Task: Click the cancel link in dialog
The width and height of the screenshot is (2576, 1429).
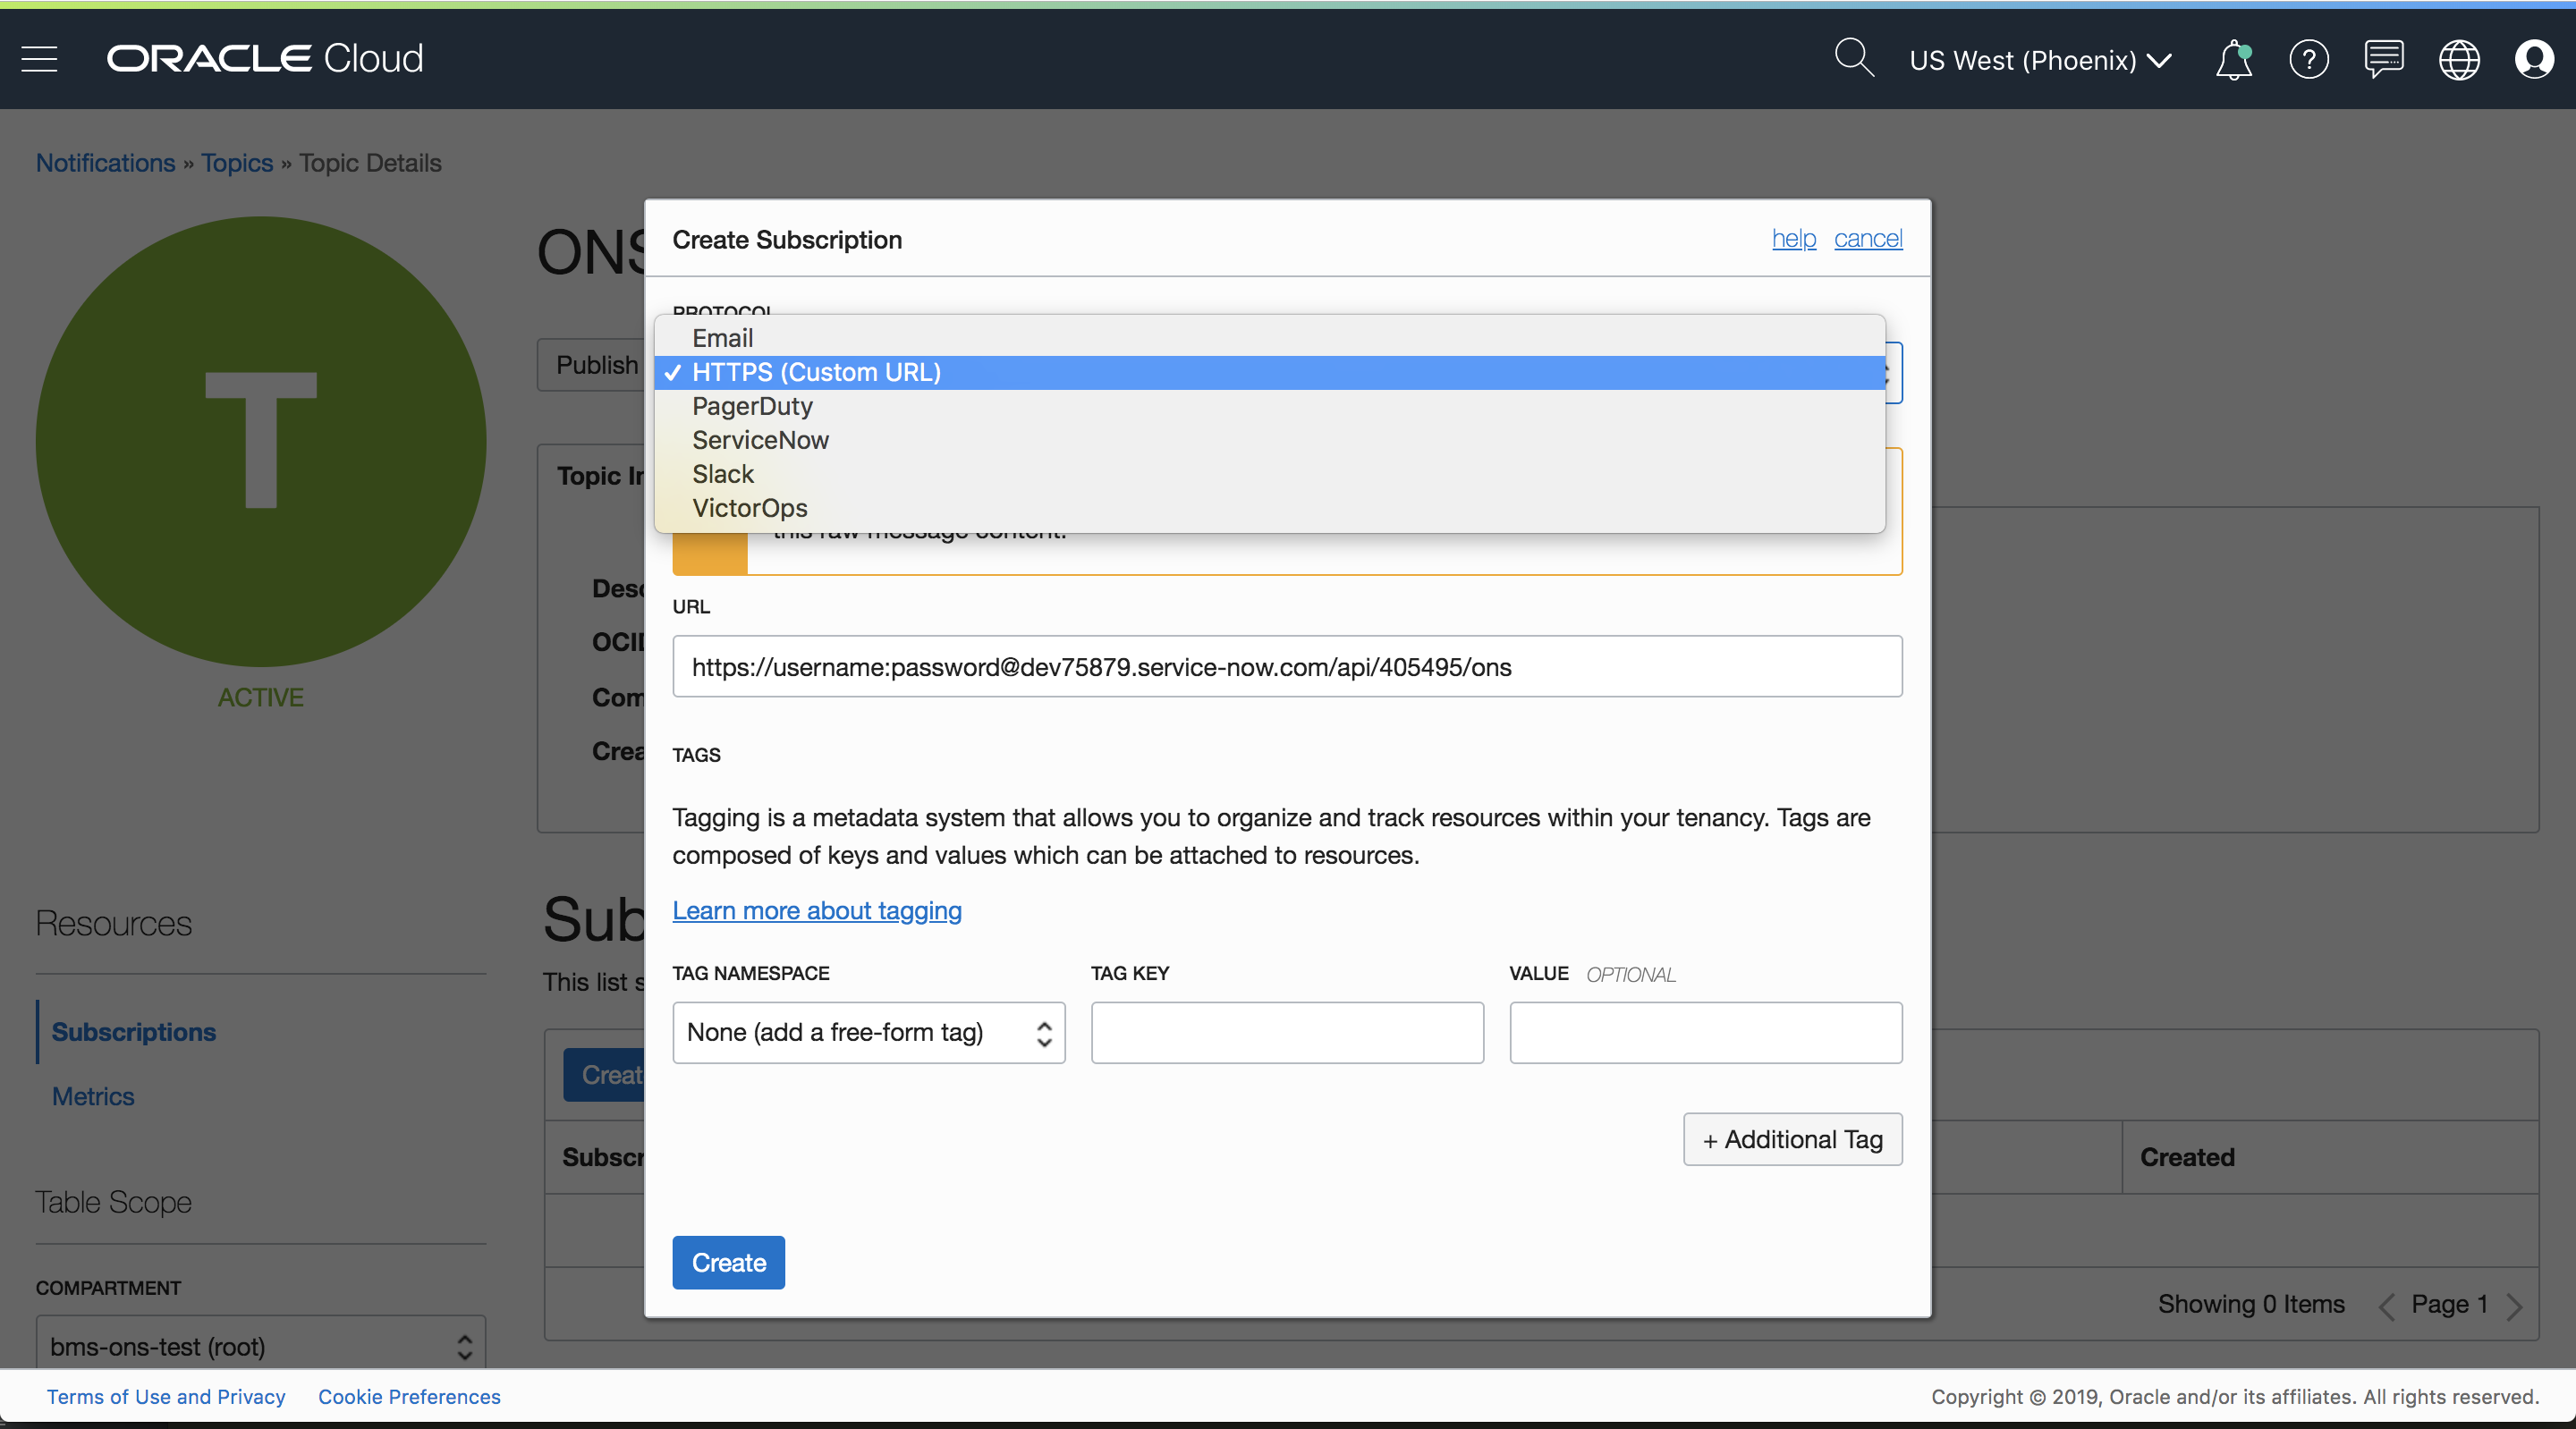Action: tap(1867, 239)
